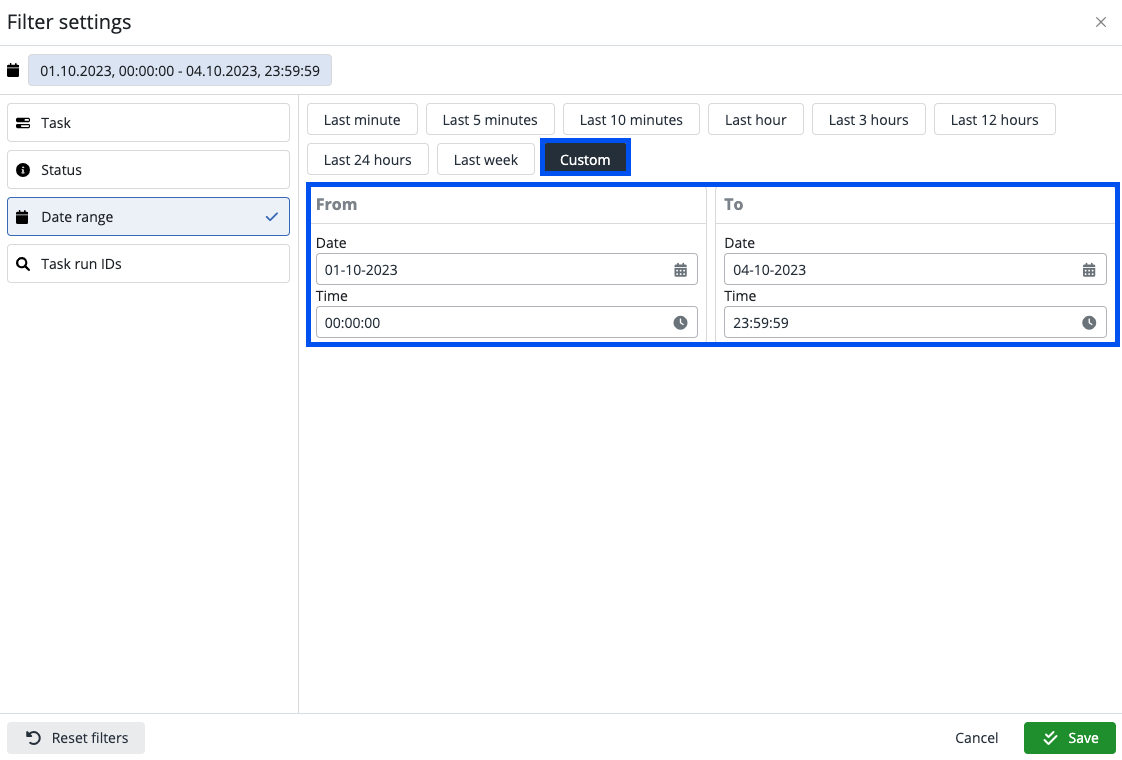The width and height of the screenshot is (1122, 760).
Task: Close the Filter settings dialog
Action: click(1101, 22)
